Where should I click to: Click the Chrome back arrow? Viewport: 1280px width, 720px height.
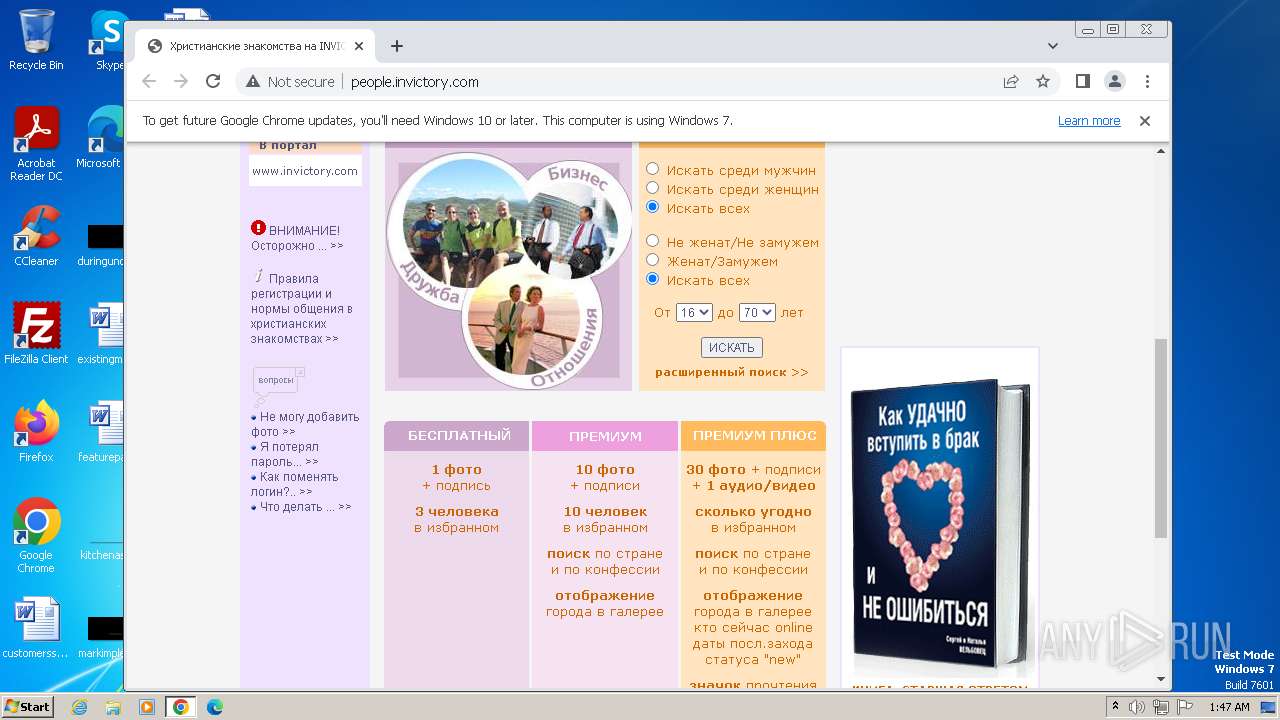pyautogui.click(x=149, y=81)
